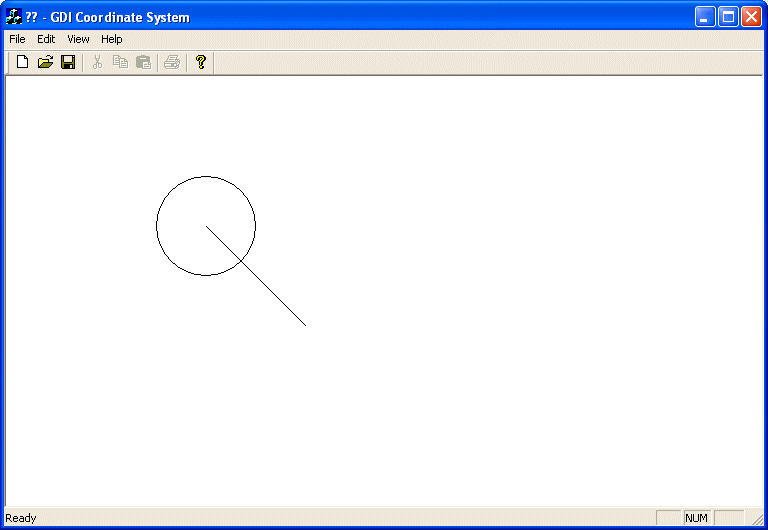
Task: Click the Print toolbar icon
Action: coord(172,62)
